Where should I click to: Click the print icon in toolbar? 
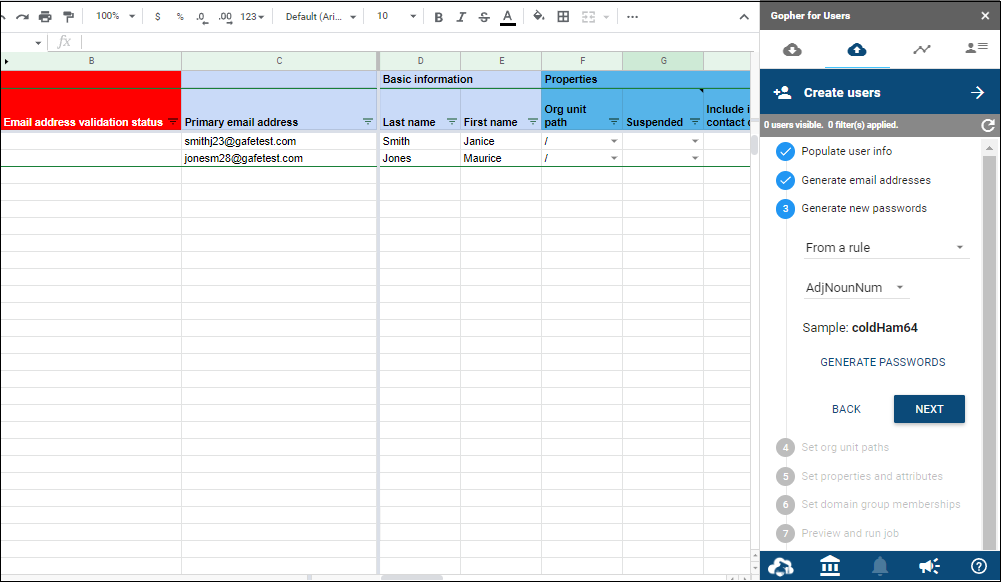[x=45, y=17]
